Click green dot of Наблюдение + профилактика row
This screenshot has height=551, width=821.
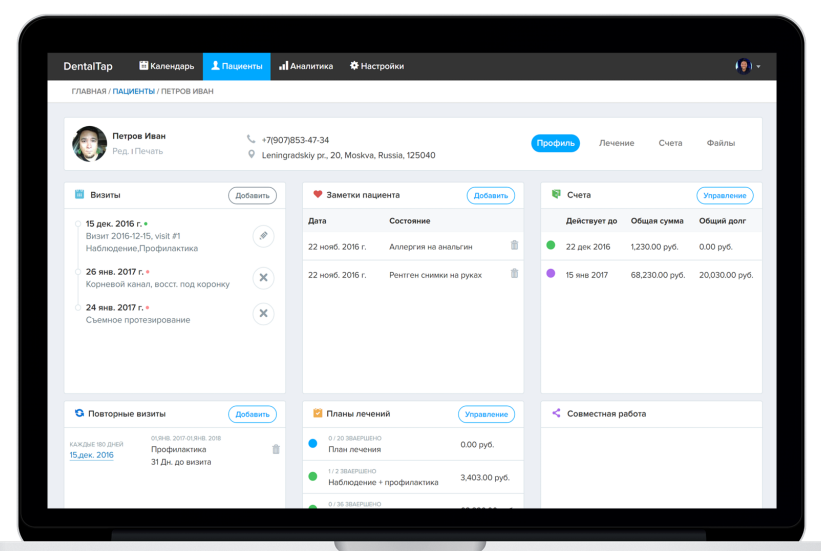coord(313,477)
